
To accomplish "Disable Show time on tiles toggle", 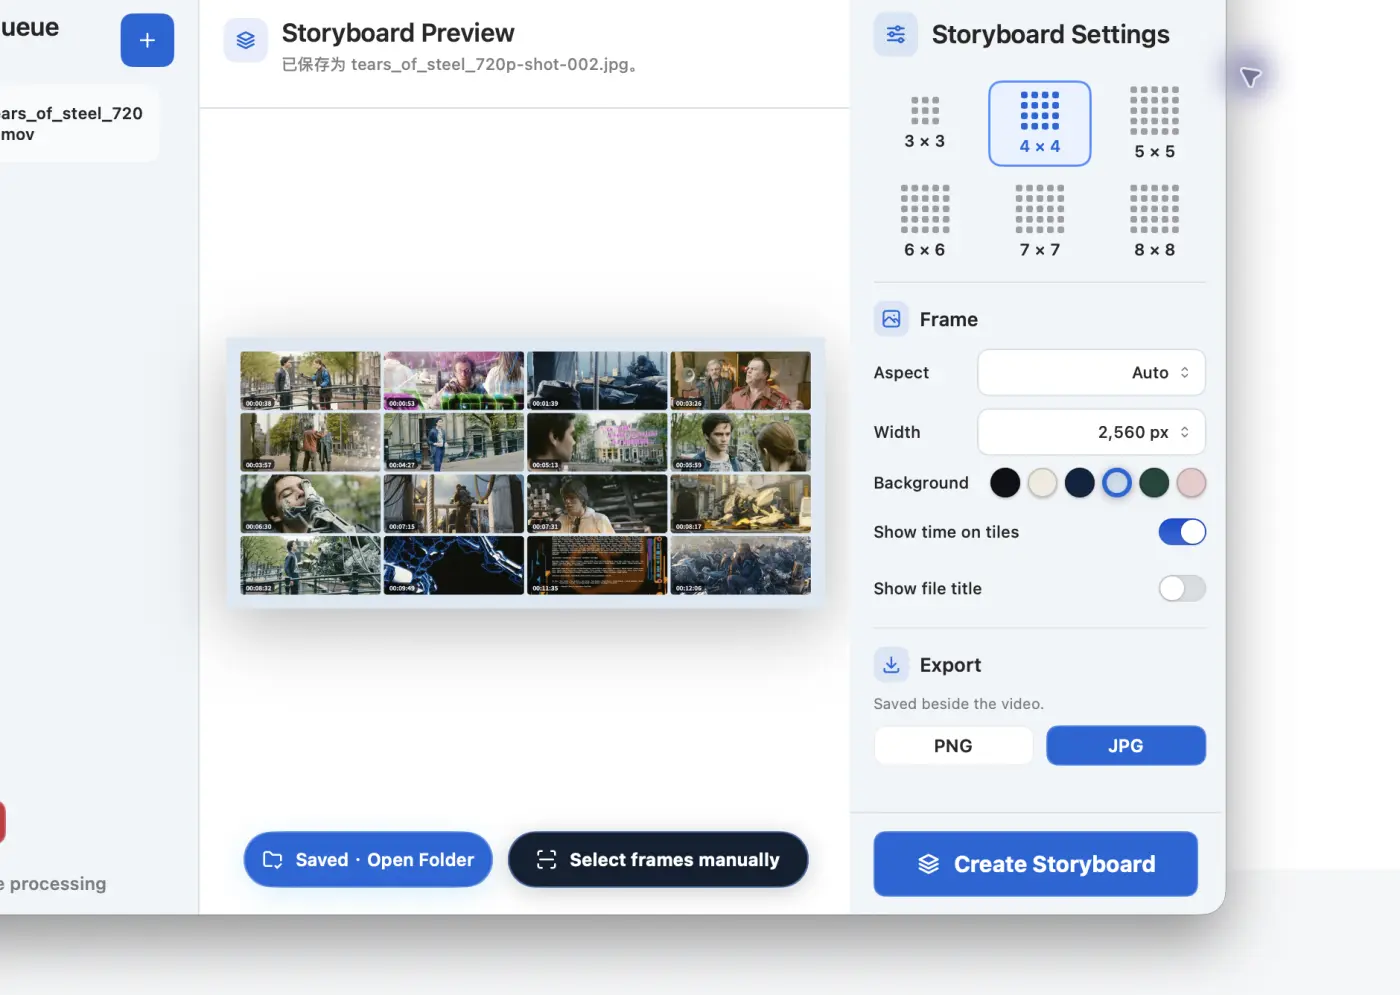I will (1182, 532).
